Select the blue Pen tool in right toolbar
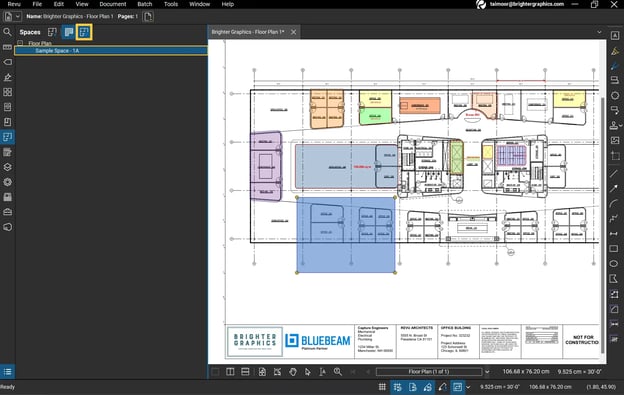 614,66
